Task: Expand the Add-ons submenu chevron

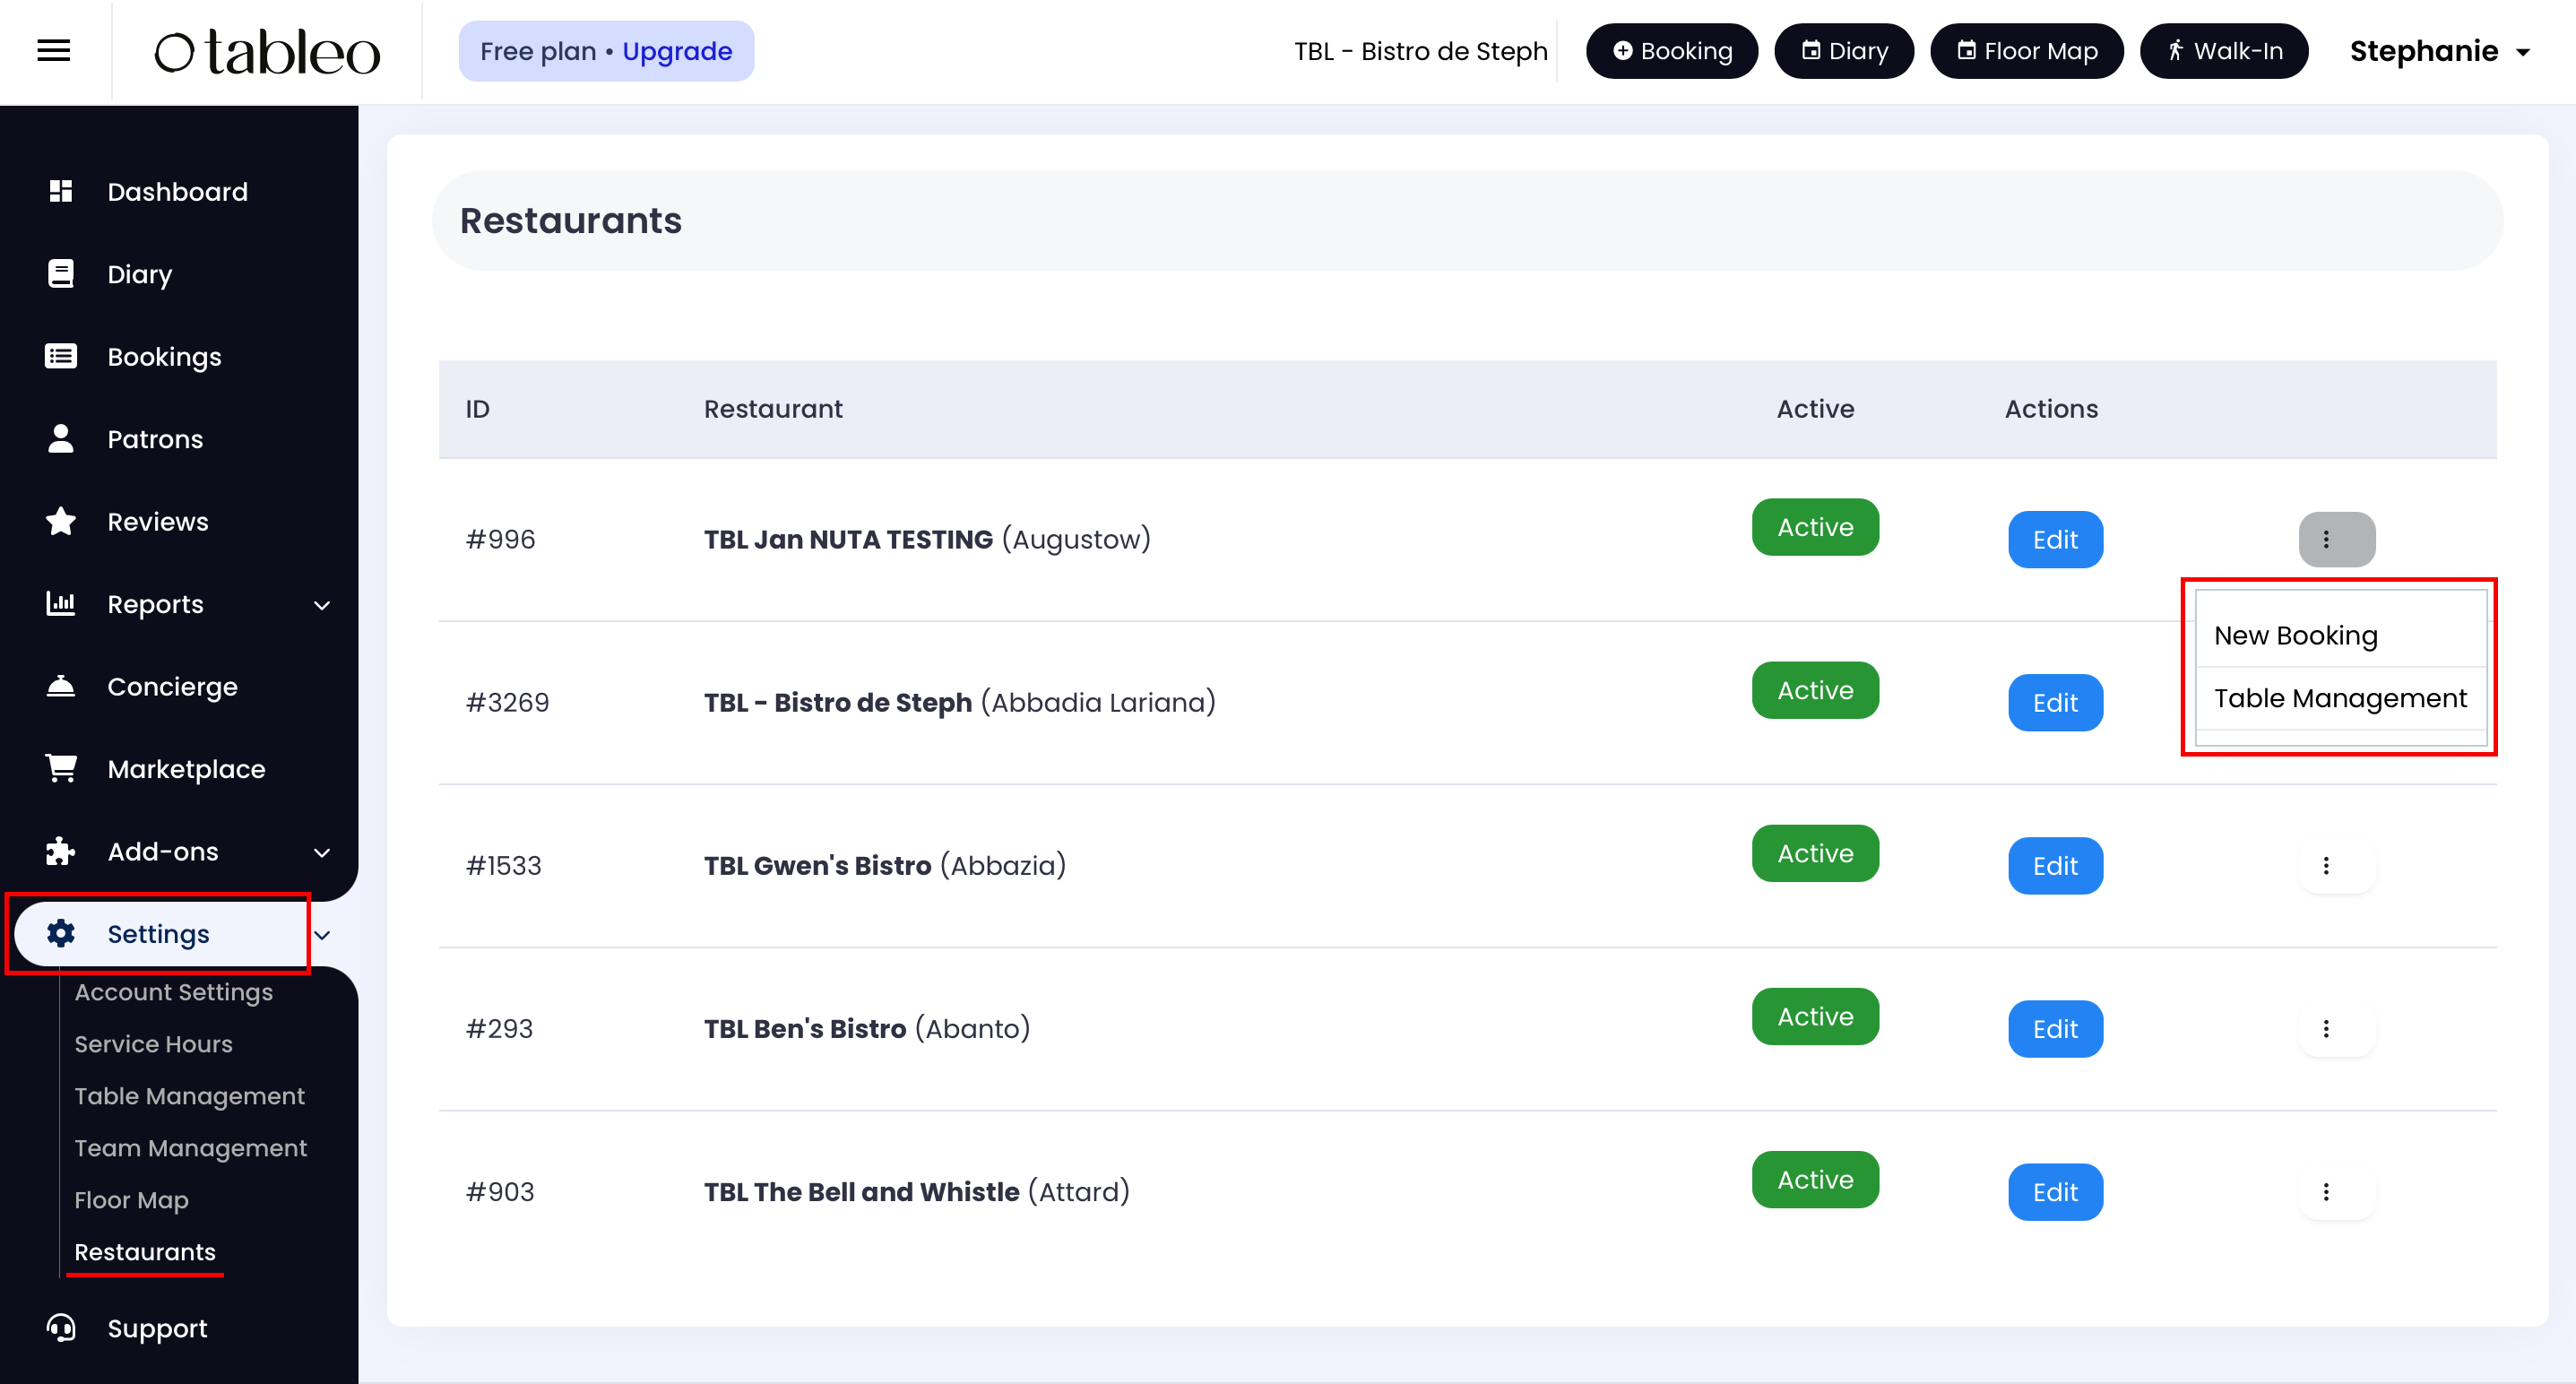Action: (322, 852)
